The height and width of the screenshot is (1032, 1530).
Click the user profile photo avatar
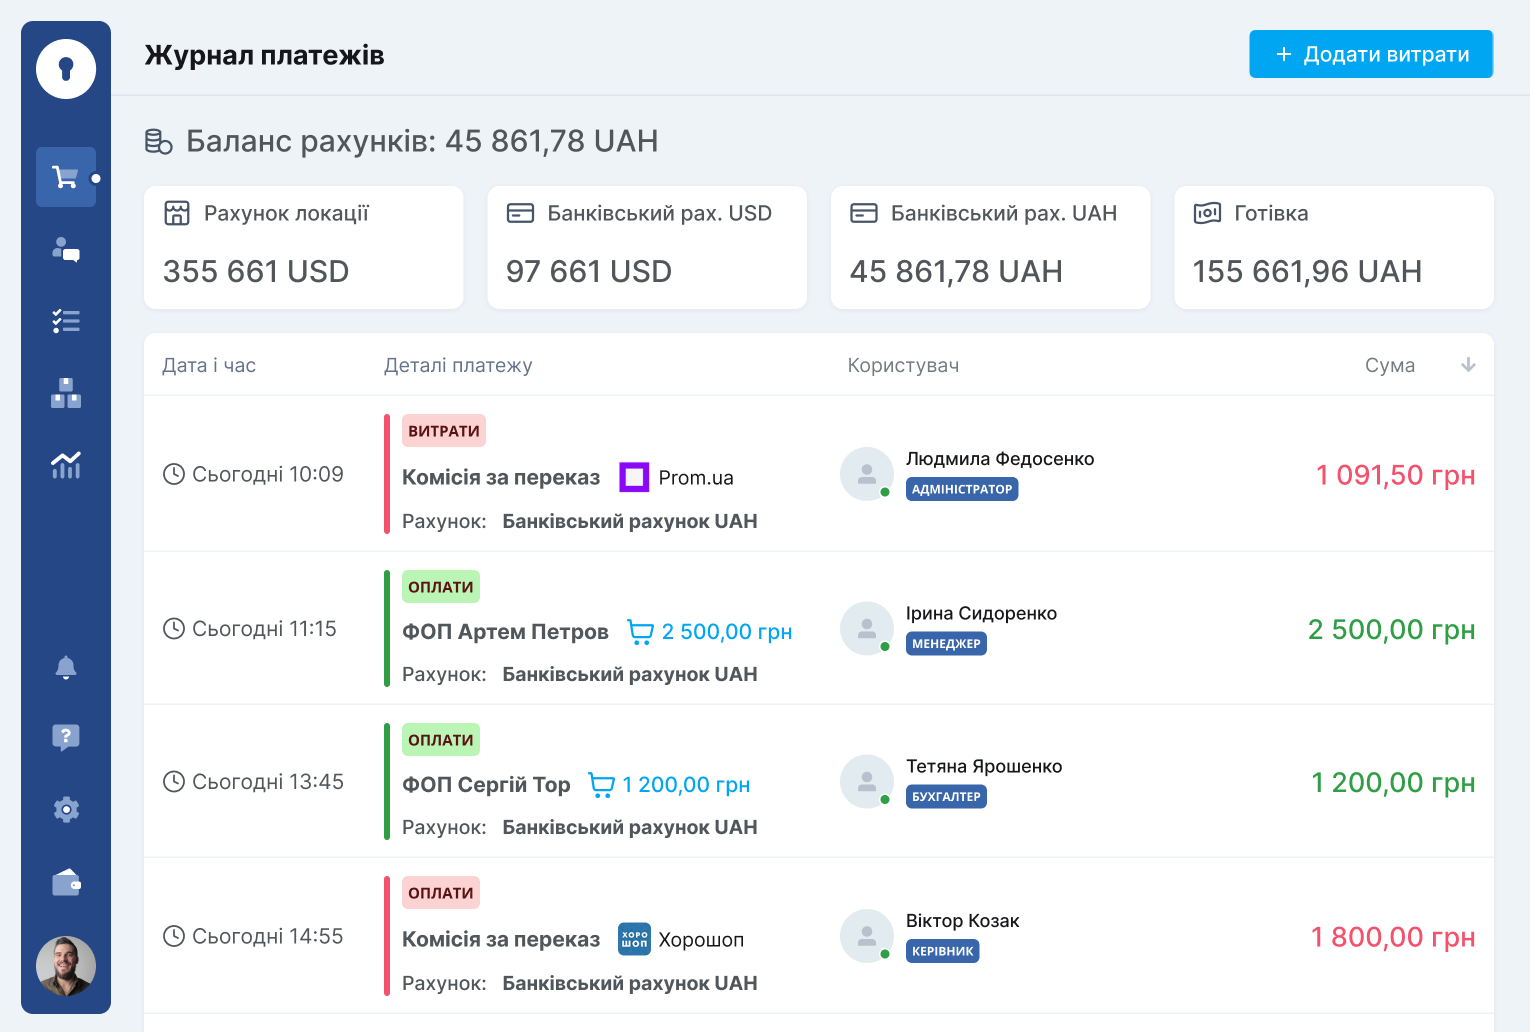(x=66, y=966)
